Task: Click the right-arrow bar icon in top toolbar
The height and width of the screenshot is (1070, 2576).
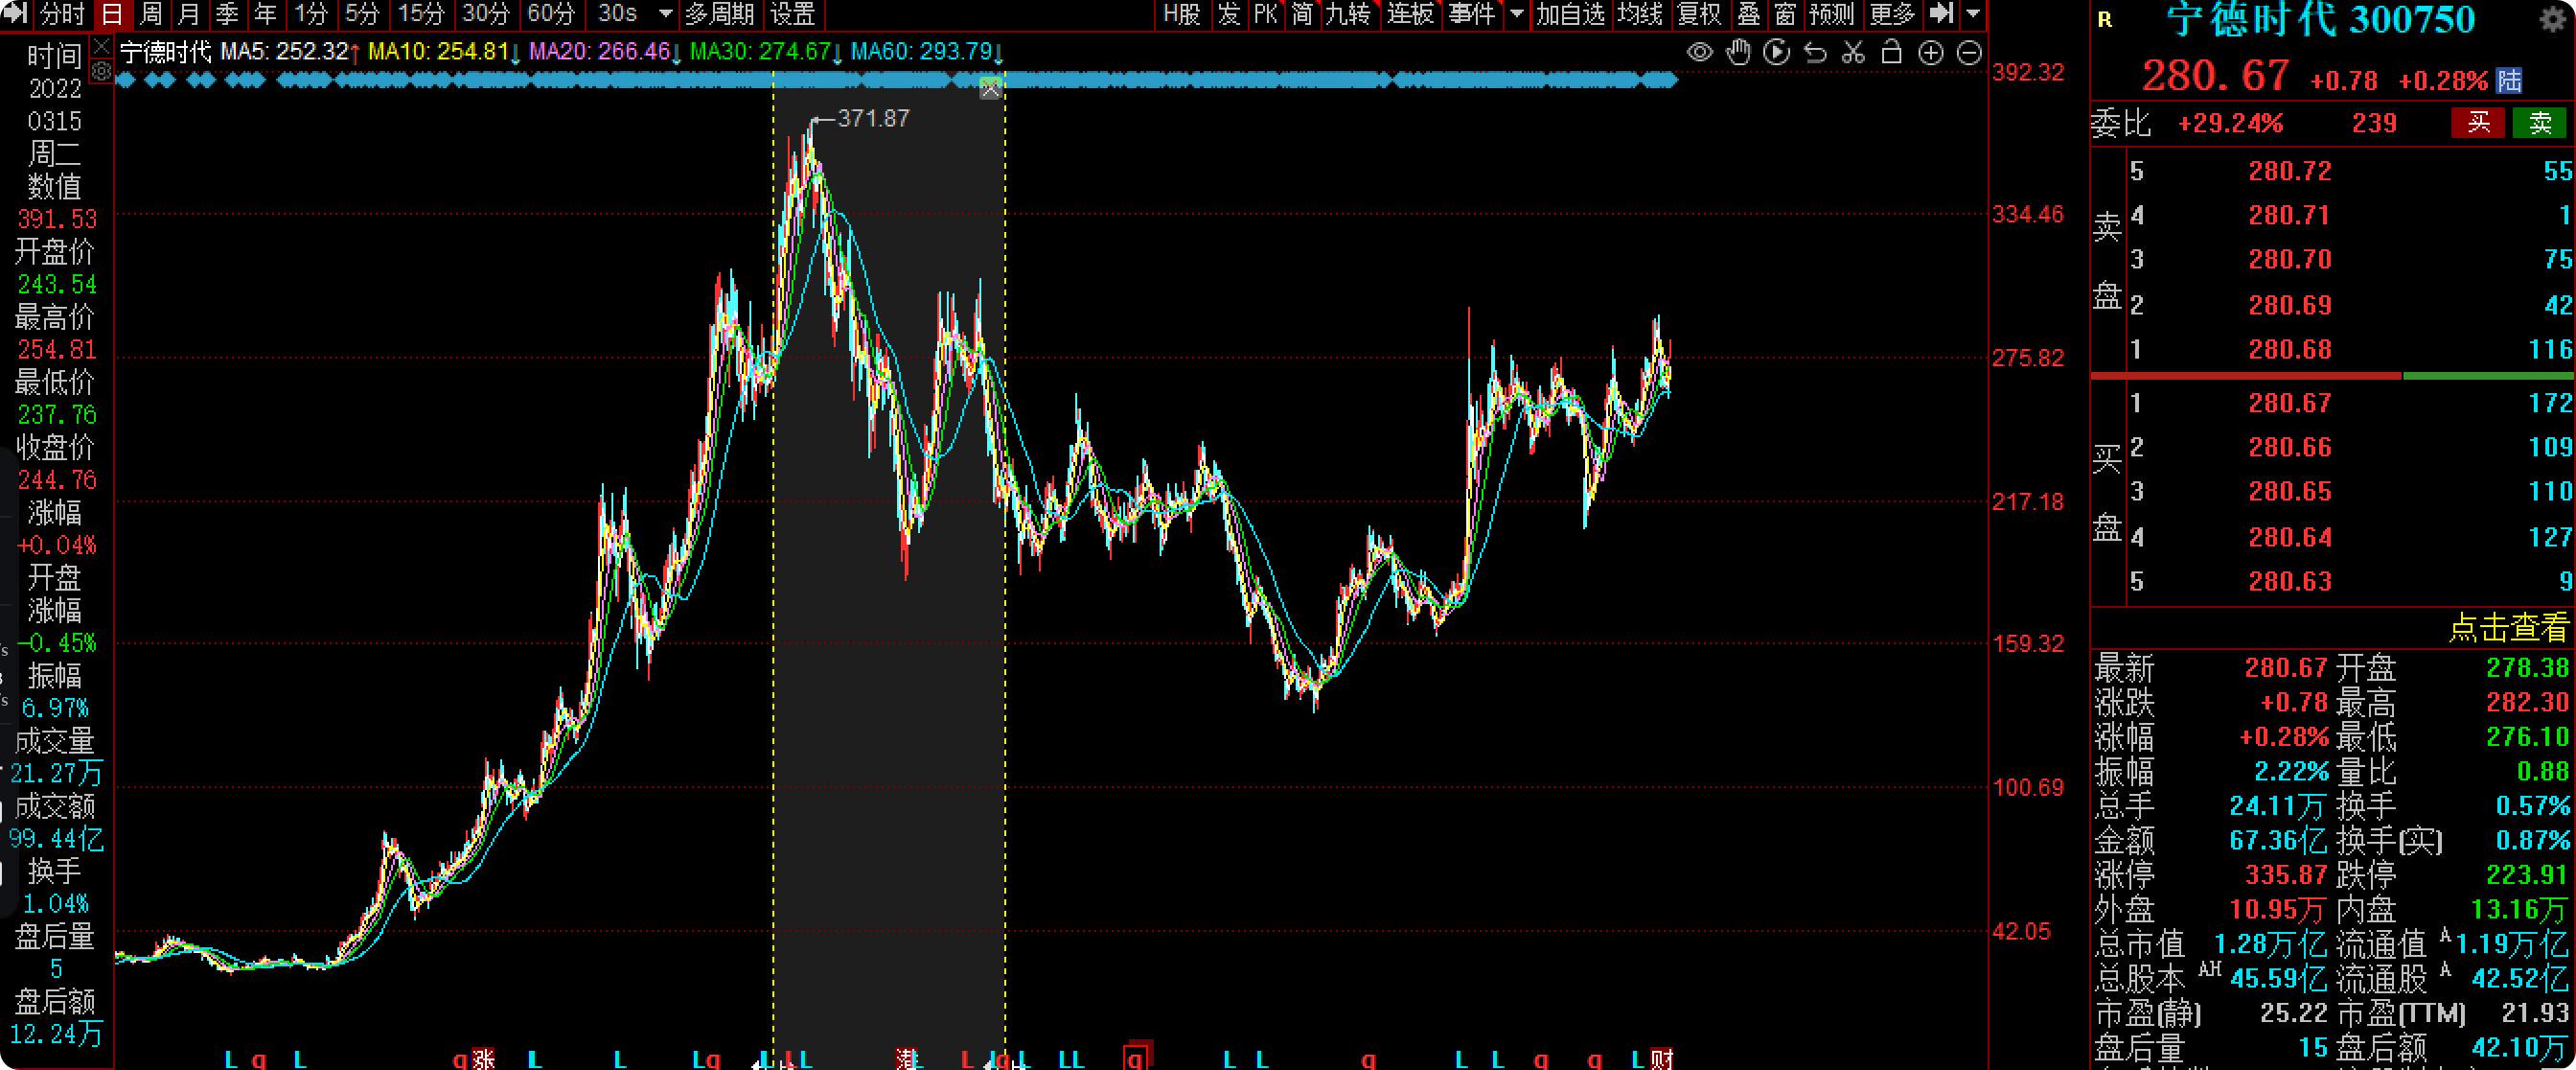Action: point(1941,13)
